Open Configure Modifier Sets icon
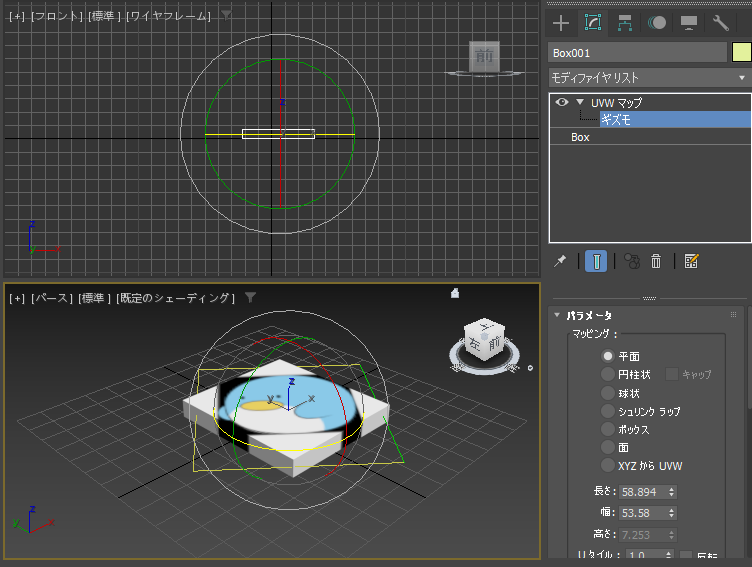 click(691, 261)
